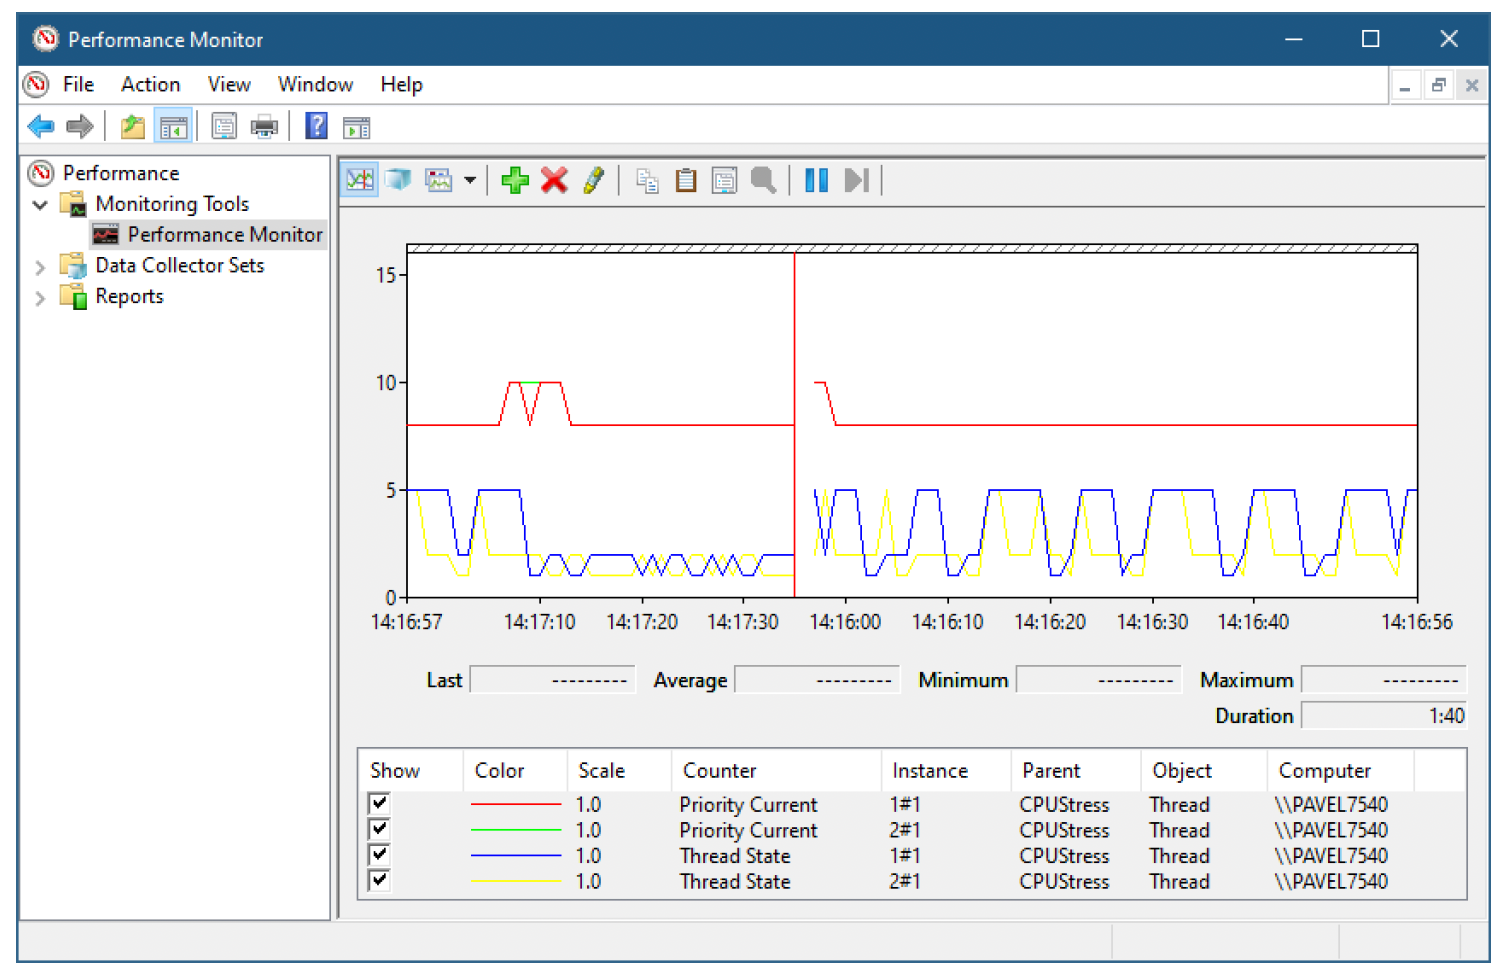Open the View menu
Viewport: 1502px width, 976px height.
click(x=229, y=84)
